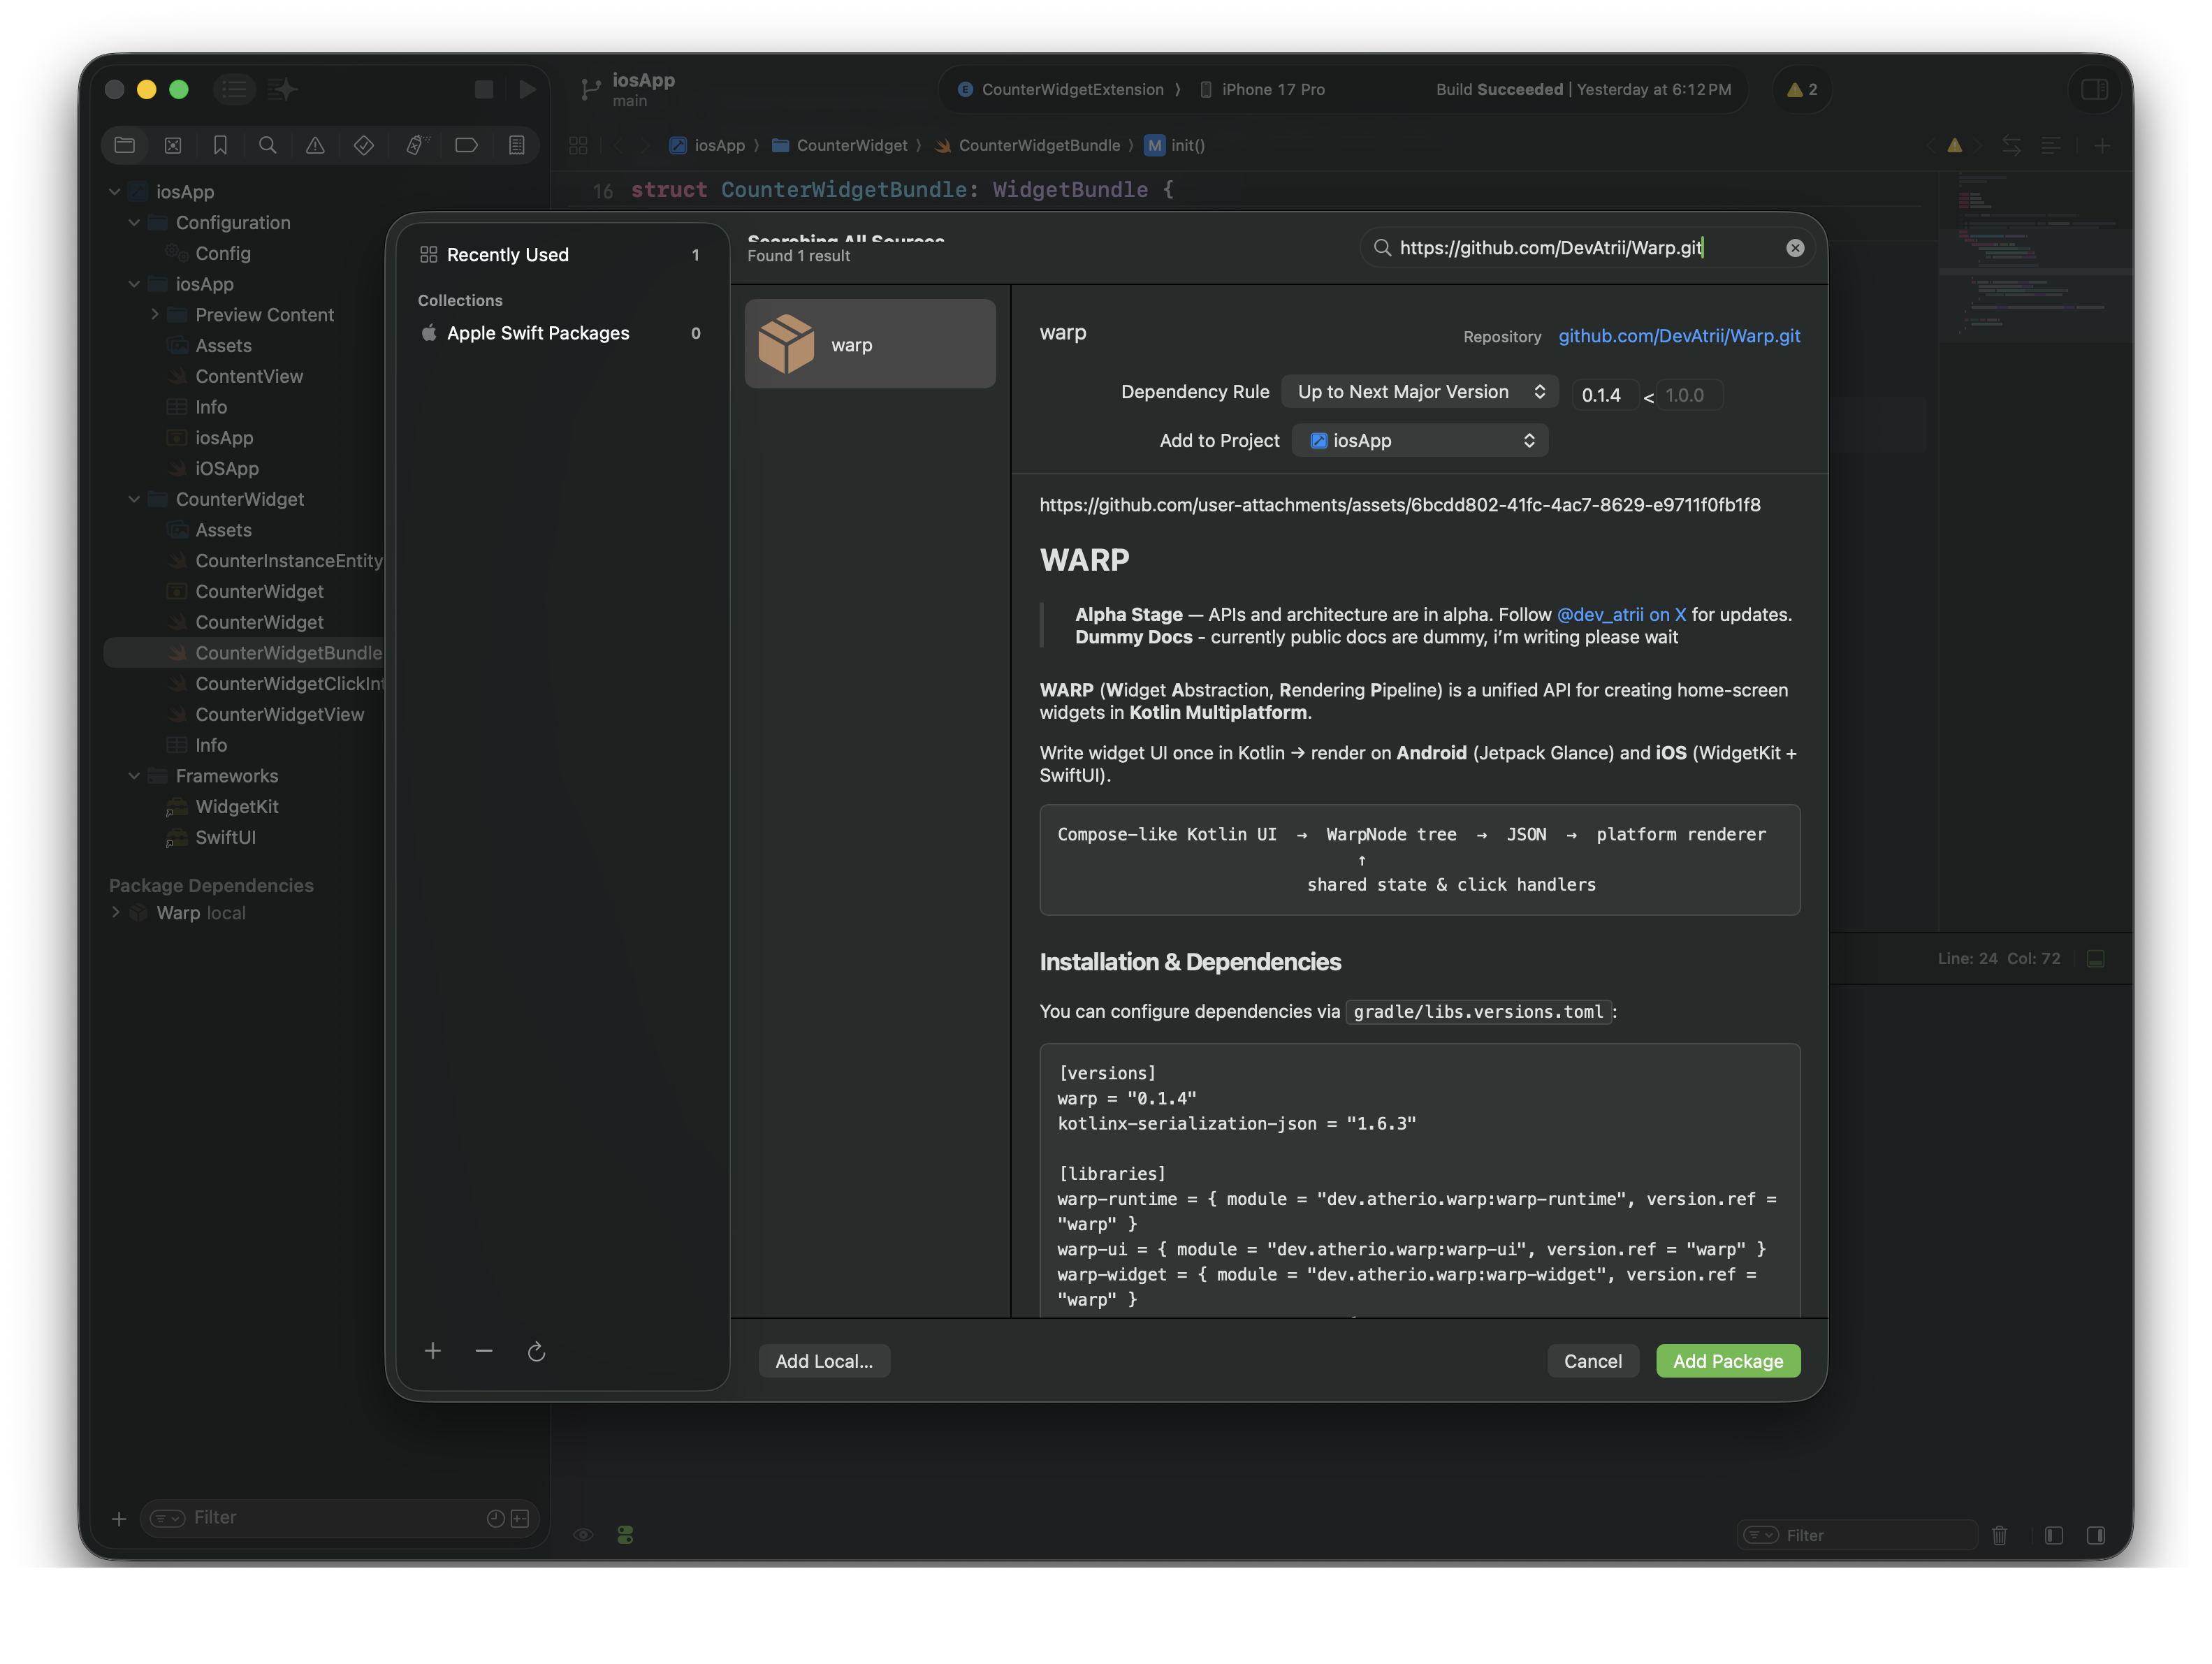Toggle the inspector panel icon
Screen dimensions: 2212x1664
(2094, 90)
